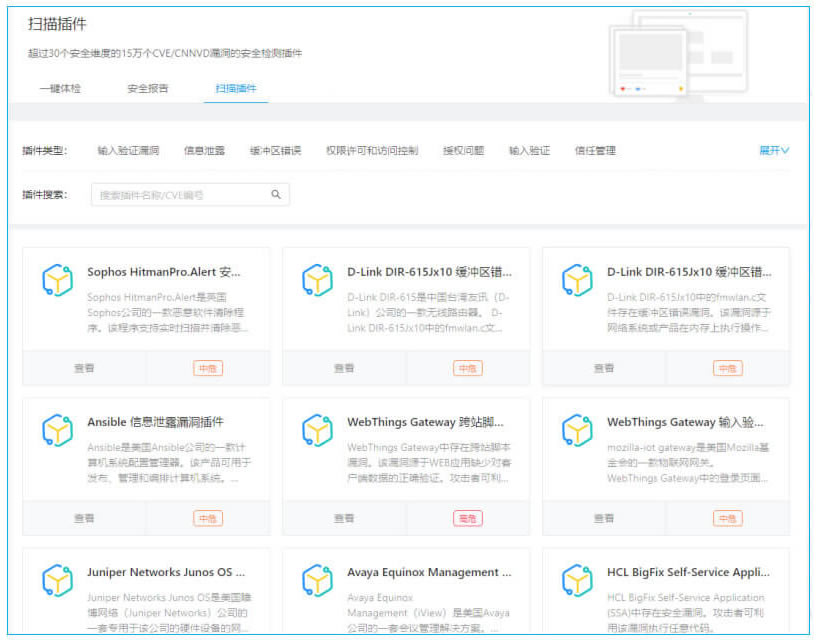Click the mozilla-iot gateway description text
Viewport: 816px width, 640px height.
687,462
